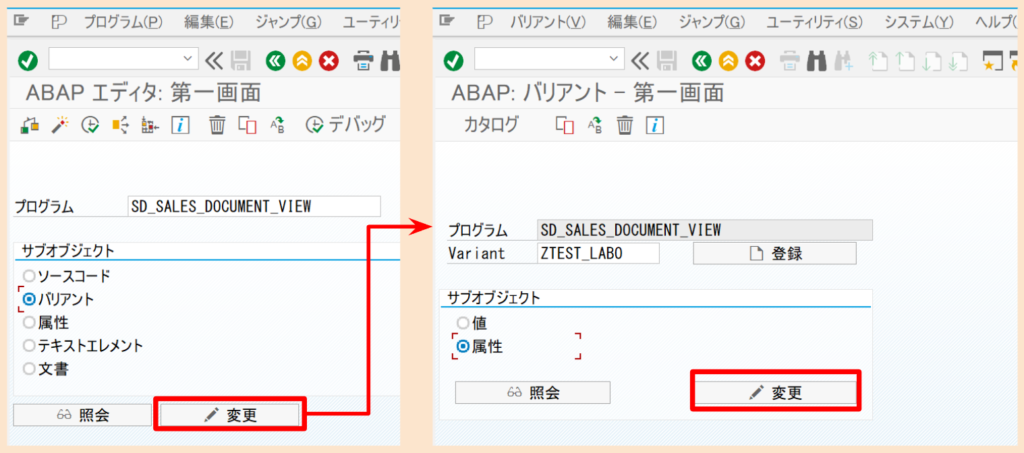Click trash Delete icon in Variant window toolbar
The width and height of the screenshot is (1024, 453).
click(625, 124)
